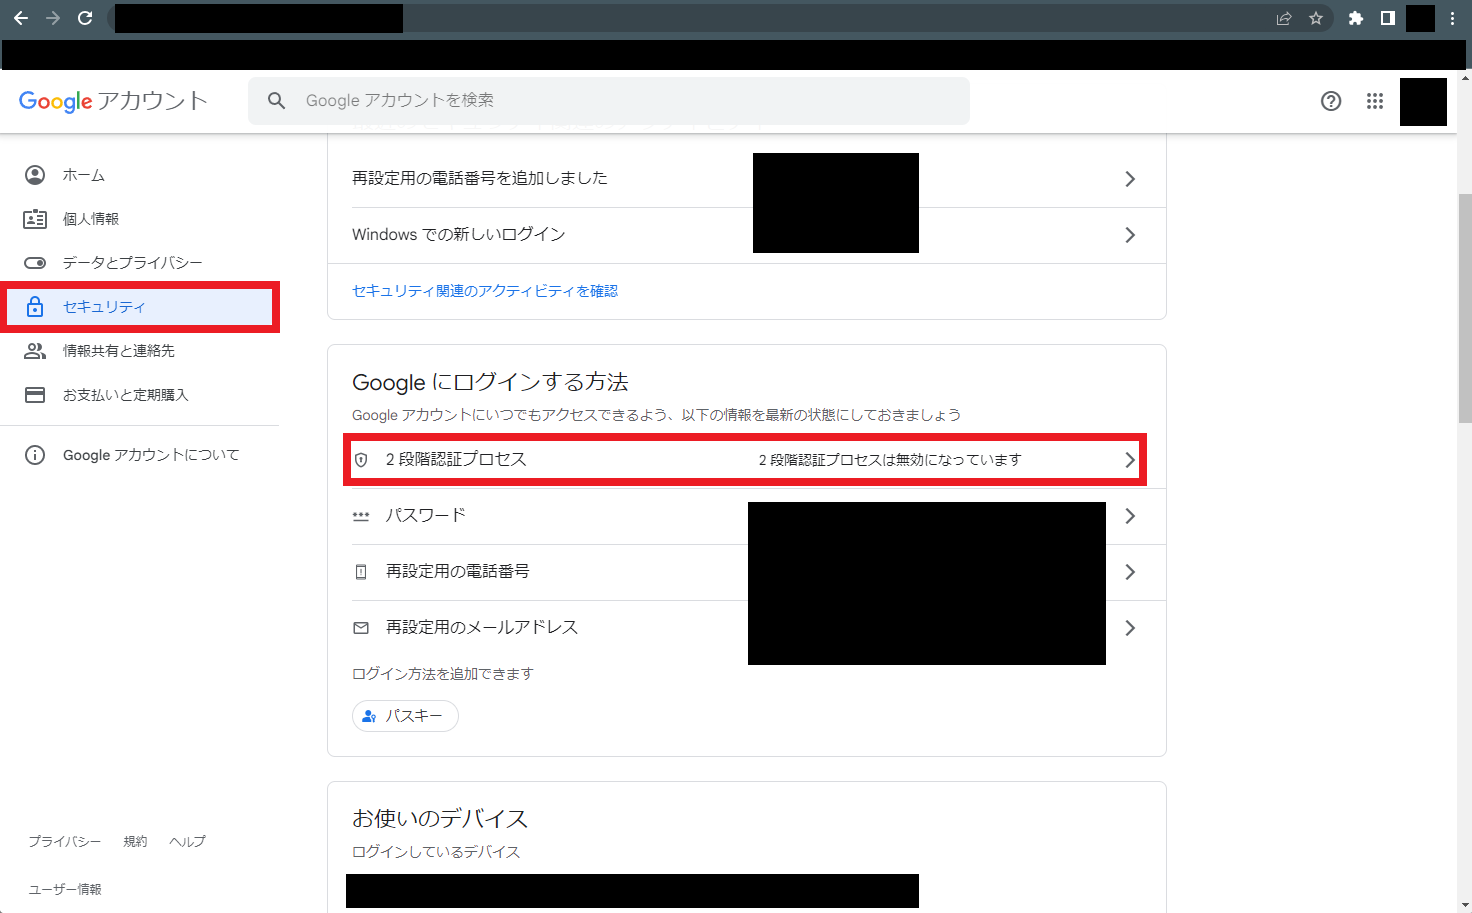
Task: Click the share page icon in address bar
Action: pyautogui.click(x=1284, y=18)
